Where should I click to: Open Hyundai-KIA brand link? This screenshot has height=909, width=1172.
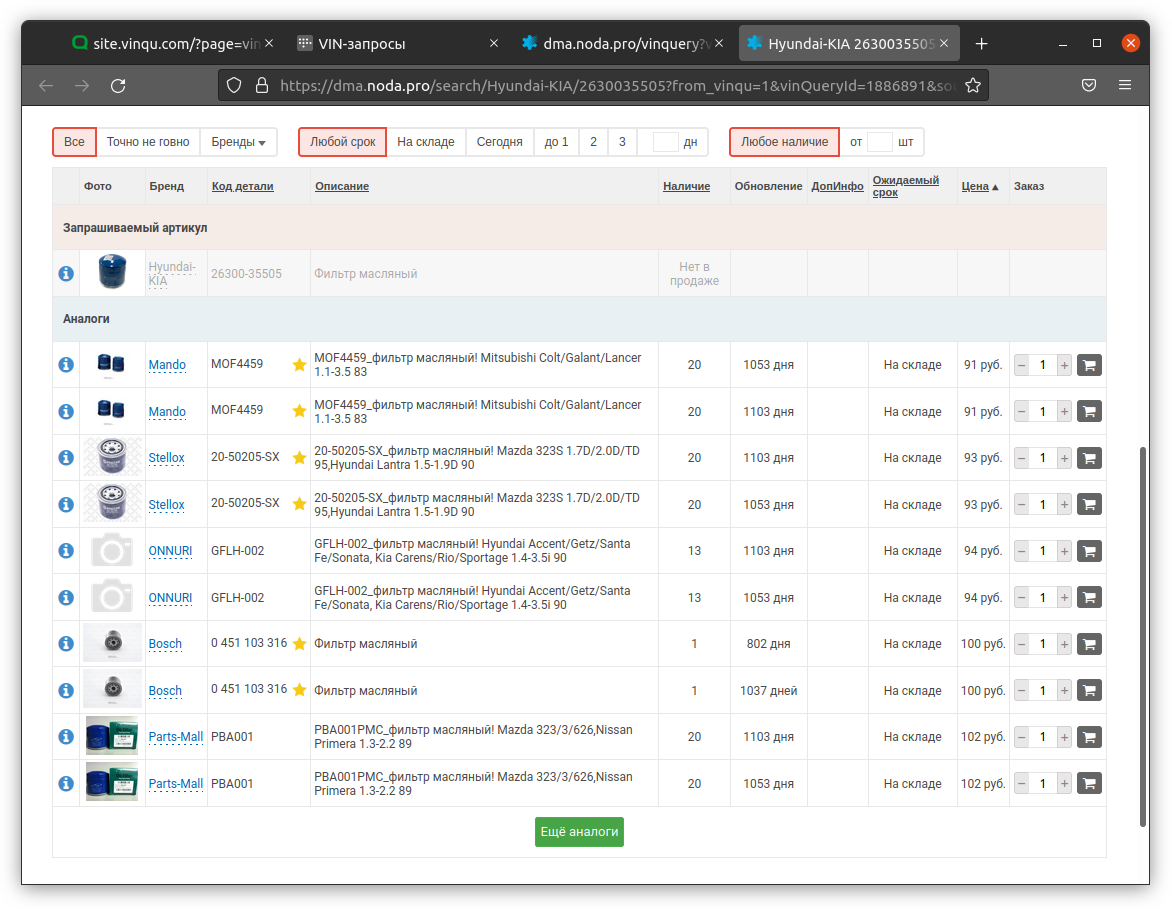[x=171, y=274]
